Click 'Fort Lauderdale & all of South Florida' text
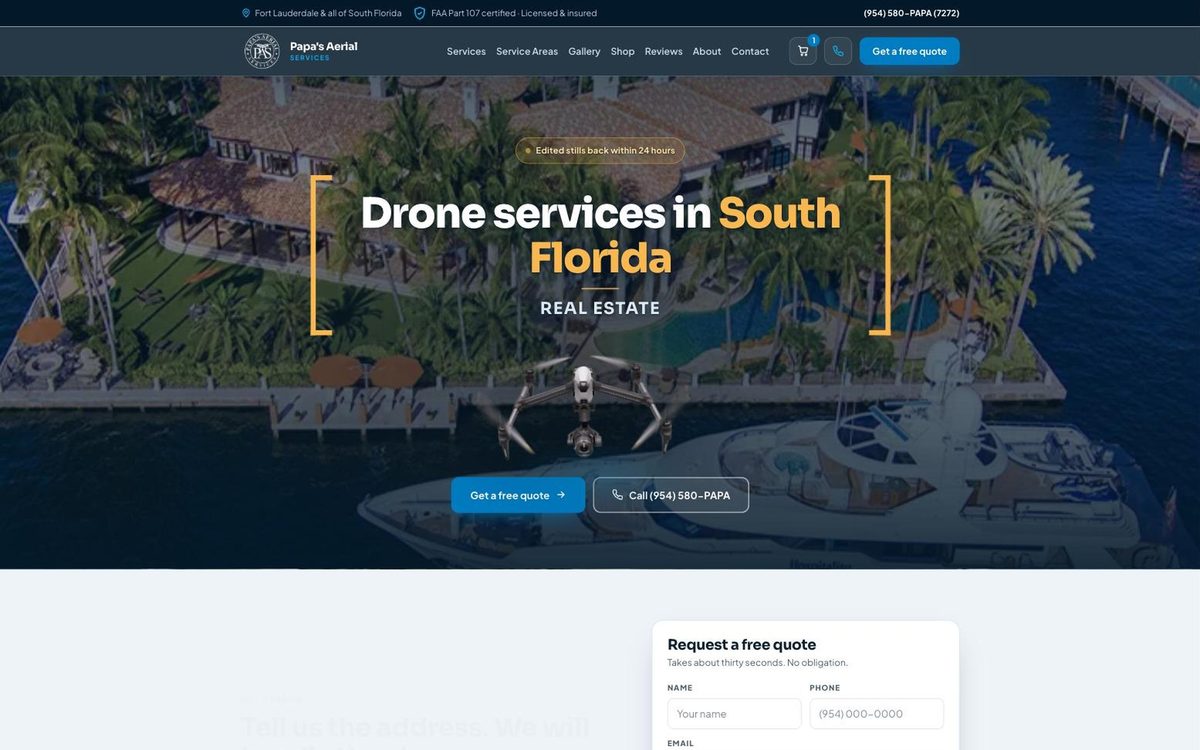Image resolution: width=1200 pixels, height=750 pixels. [328, 13]
